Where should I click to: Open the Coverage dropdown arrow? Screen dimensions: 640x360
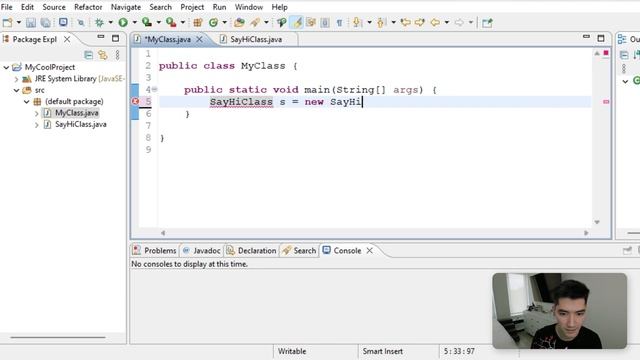[x=158, y=22]
